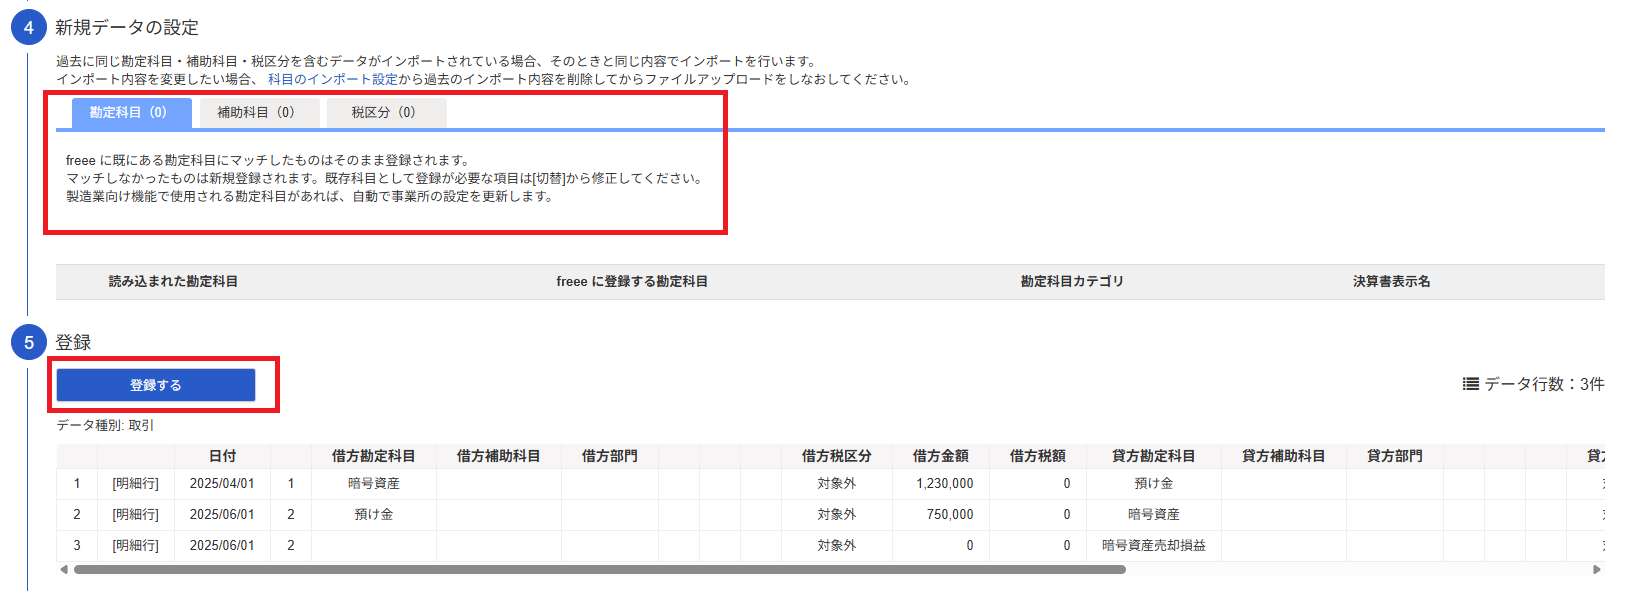Click the 借方部門 column header
Screen dimensions: 1631x591
coord(609,456)
